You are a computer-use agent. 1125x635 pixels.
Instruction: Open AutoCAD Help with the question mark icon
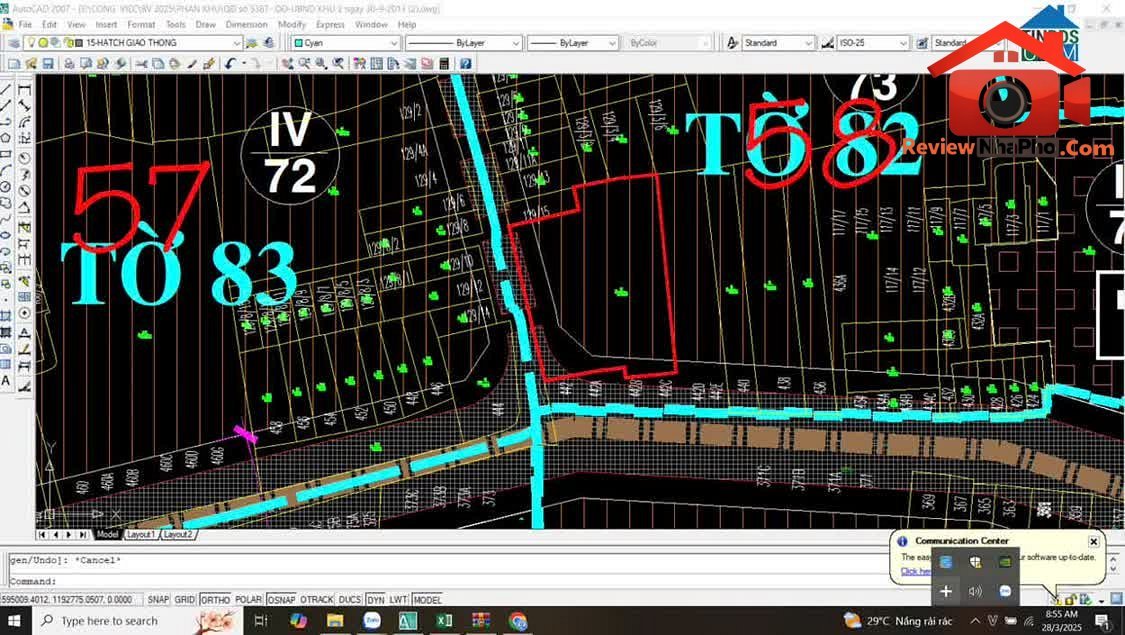pos(466,64)
